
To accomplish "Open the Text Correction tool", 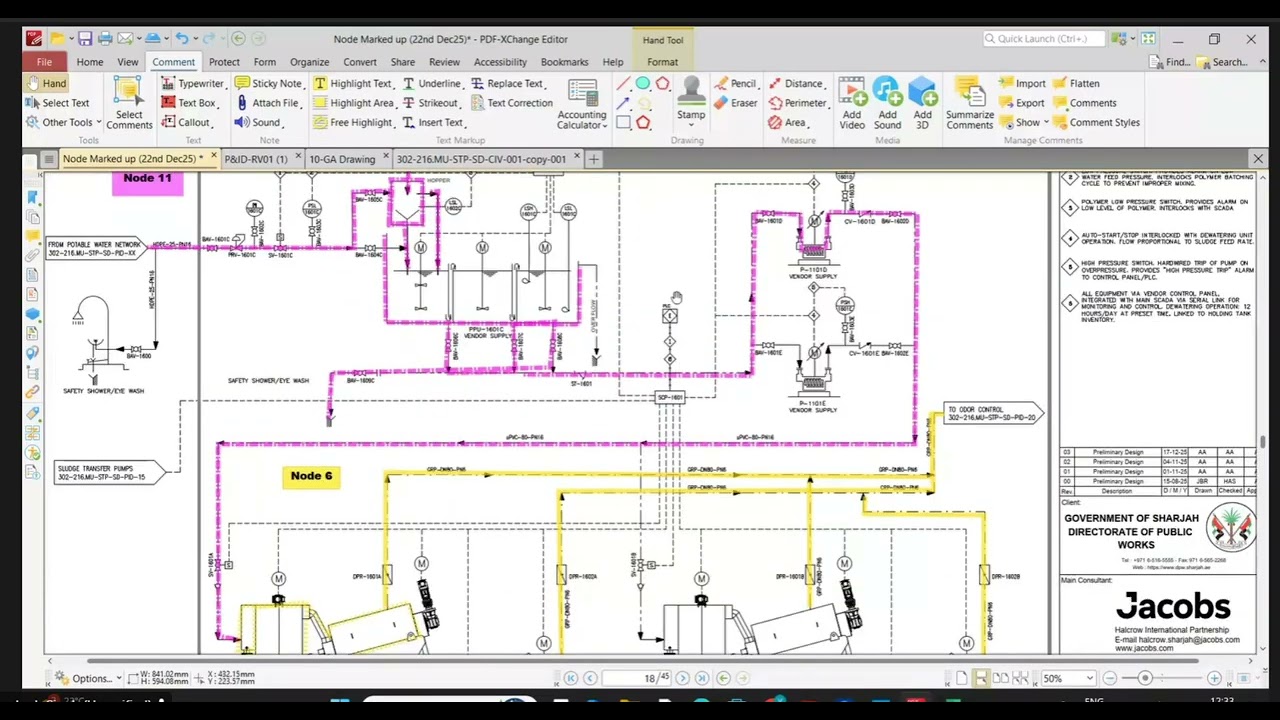I will coord(511,103).
